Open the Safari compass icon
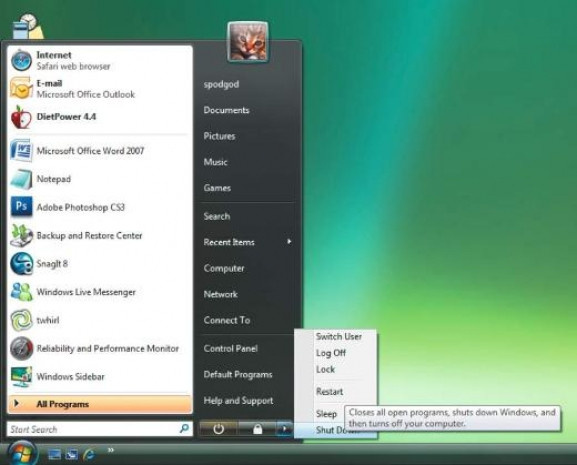The image size is (577, 465). (x=21, y=61)
